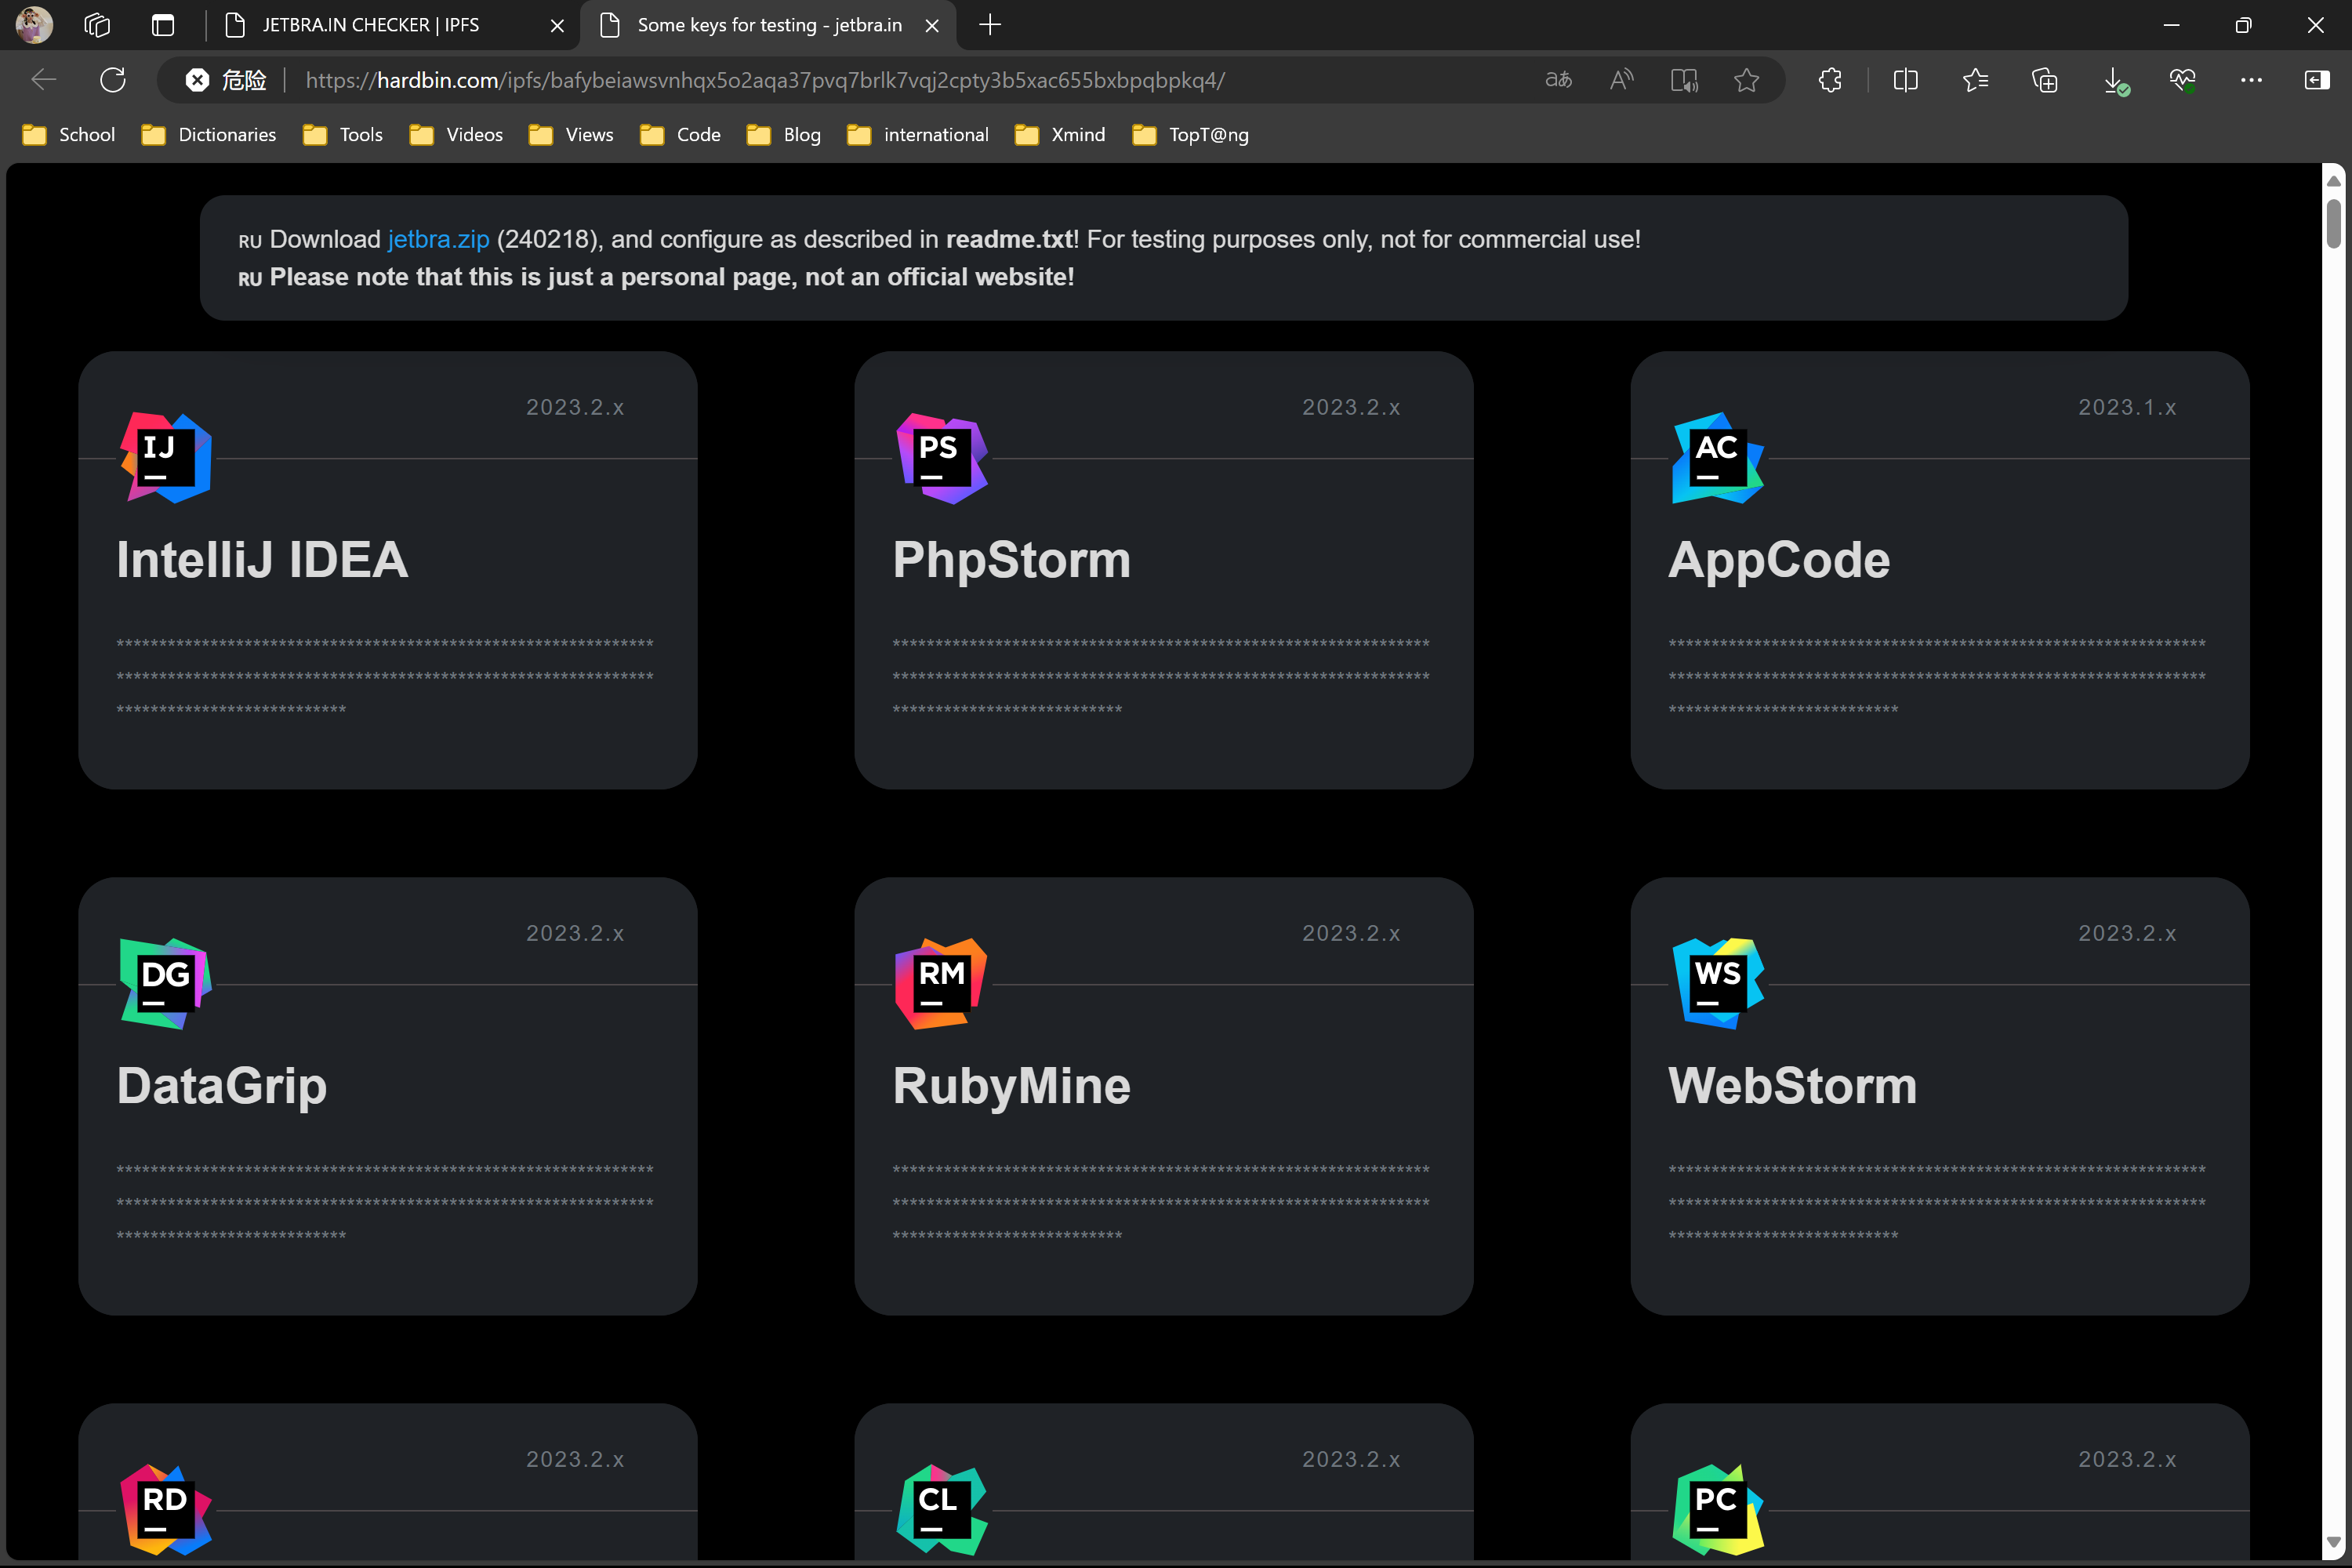The image size is (2352, 1568).
Task: Open a new tab with plus button
Action: [x=990, y=25]
